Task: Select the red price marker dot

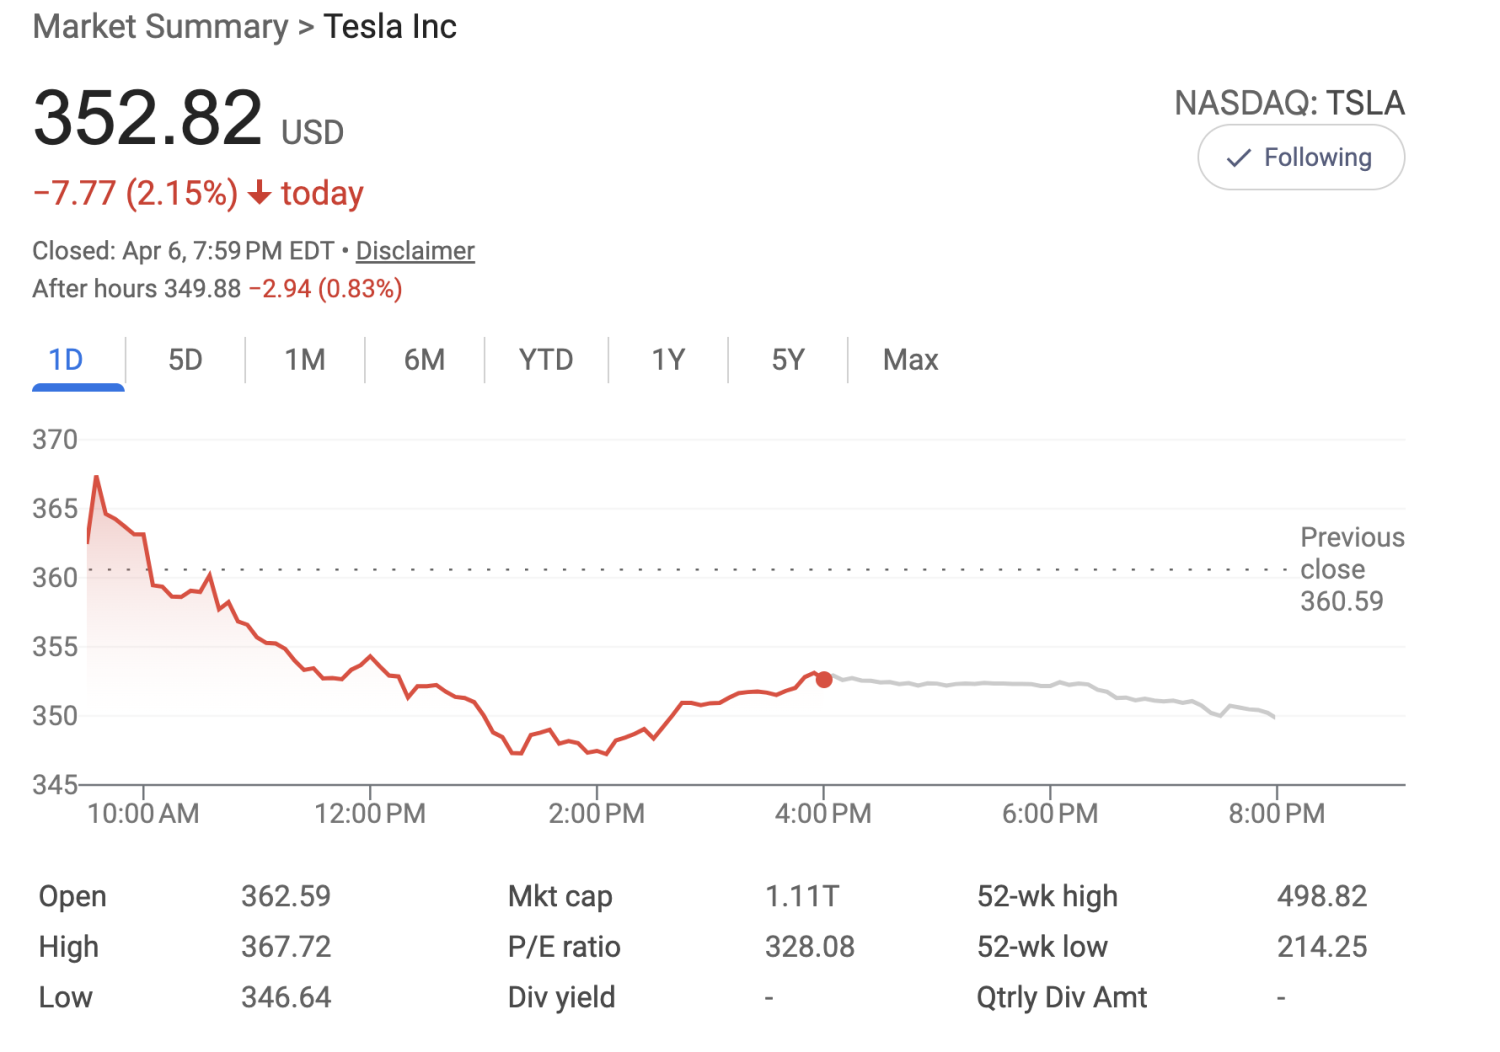Action: tap(823, 679)
